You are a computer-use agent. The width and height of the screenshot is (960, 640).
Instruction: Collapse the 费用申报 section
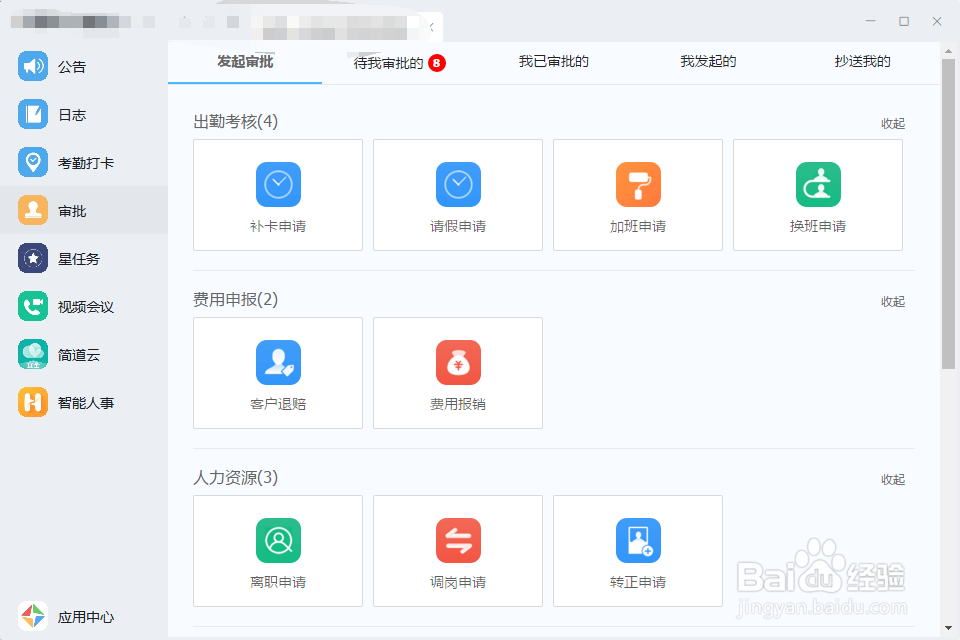point(892,301)
